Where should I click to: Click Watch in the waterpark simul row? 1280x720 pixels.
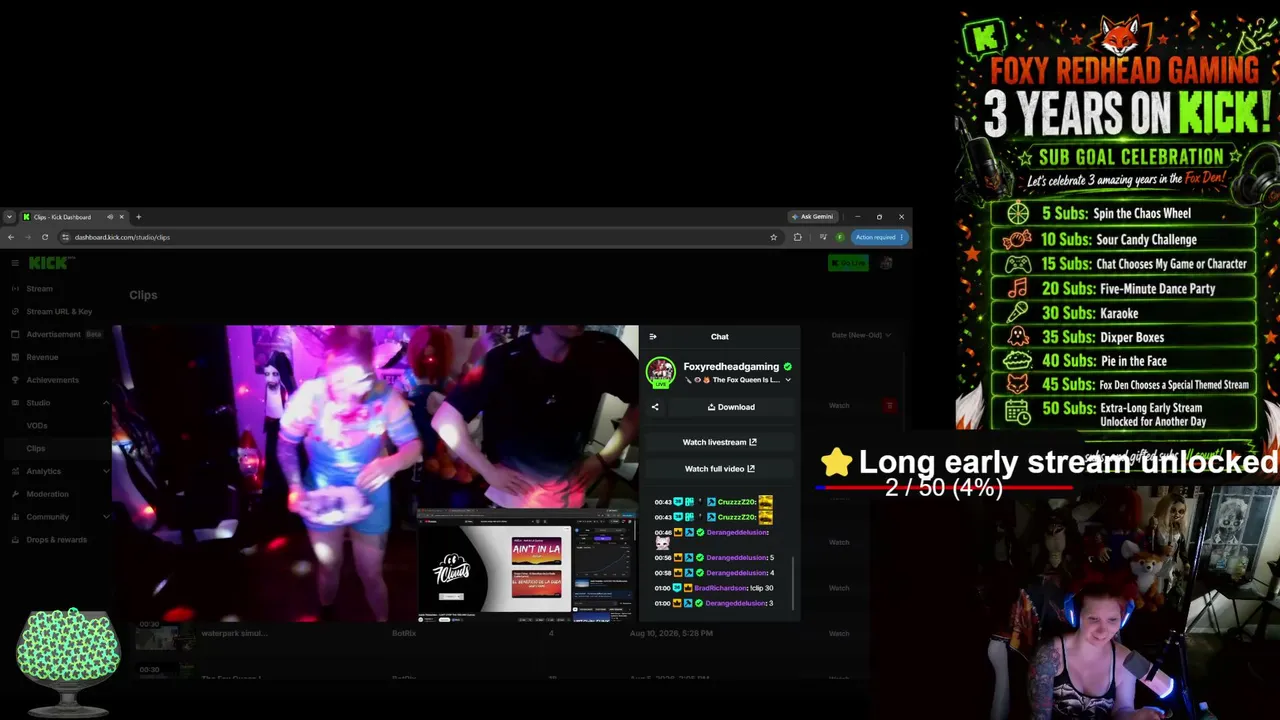[839, 634]
